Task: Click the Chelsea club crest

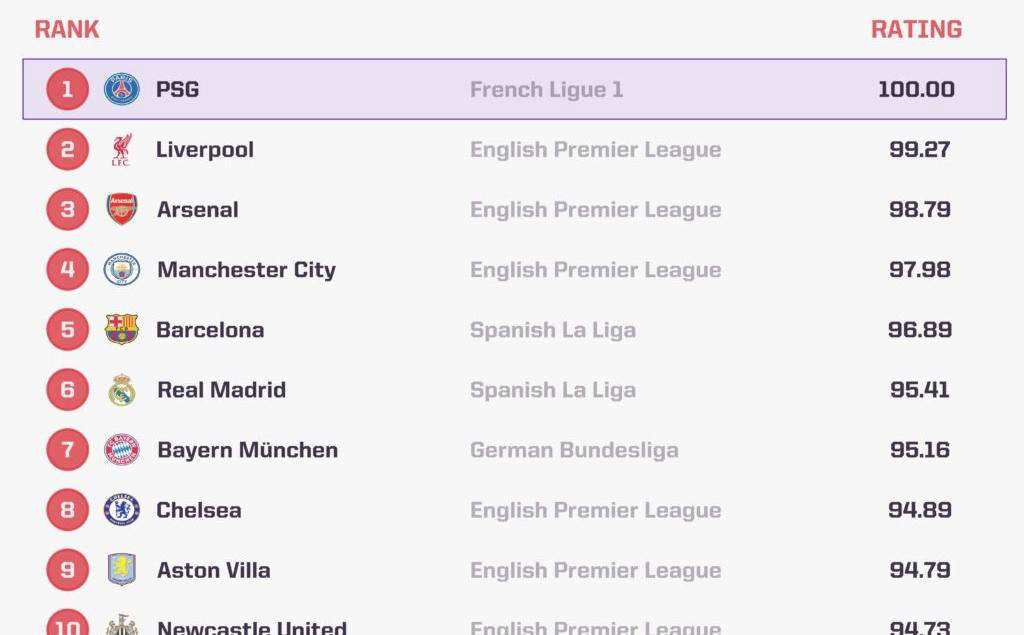Action: (121, 510)
